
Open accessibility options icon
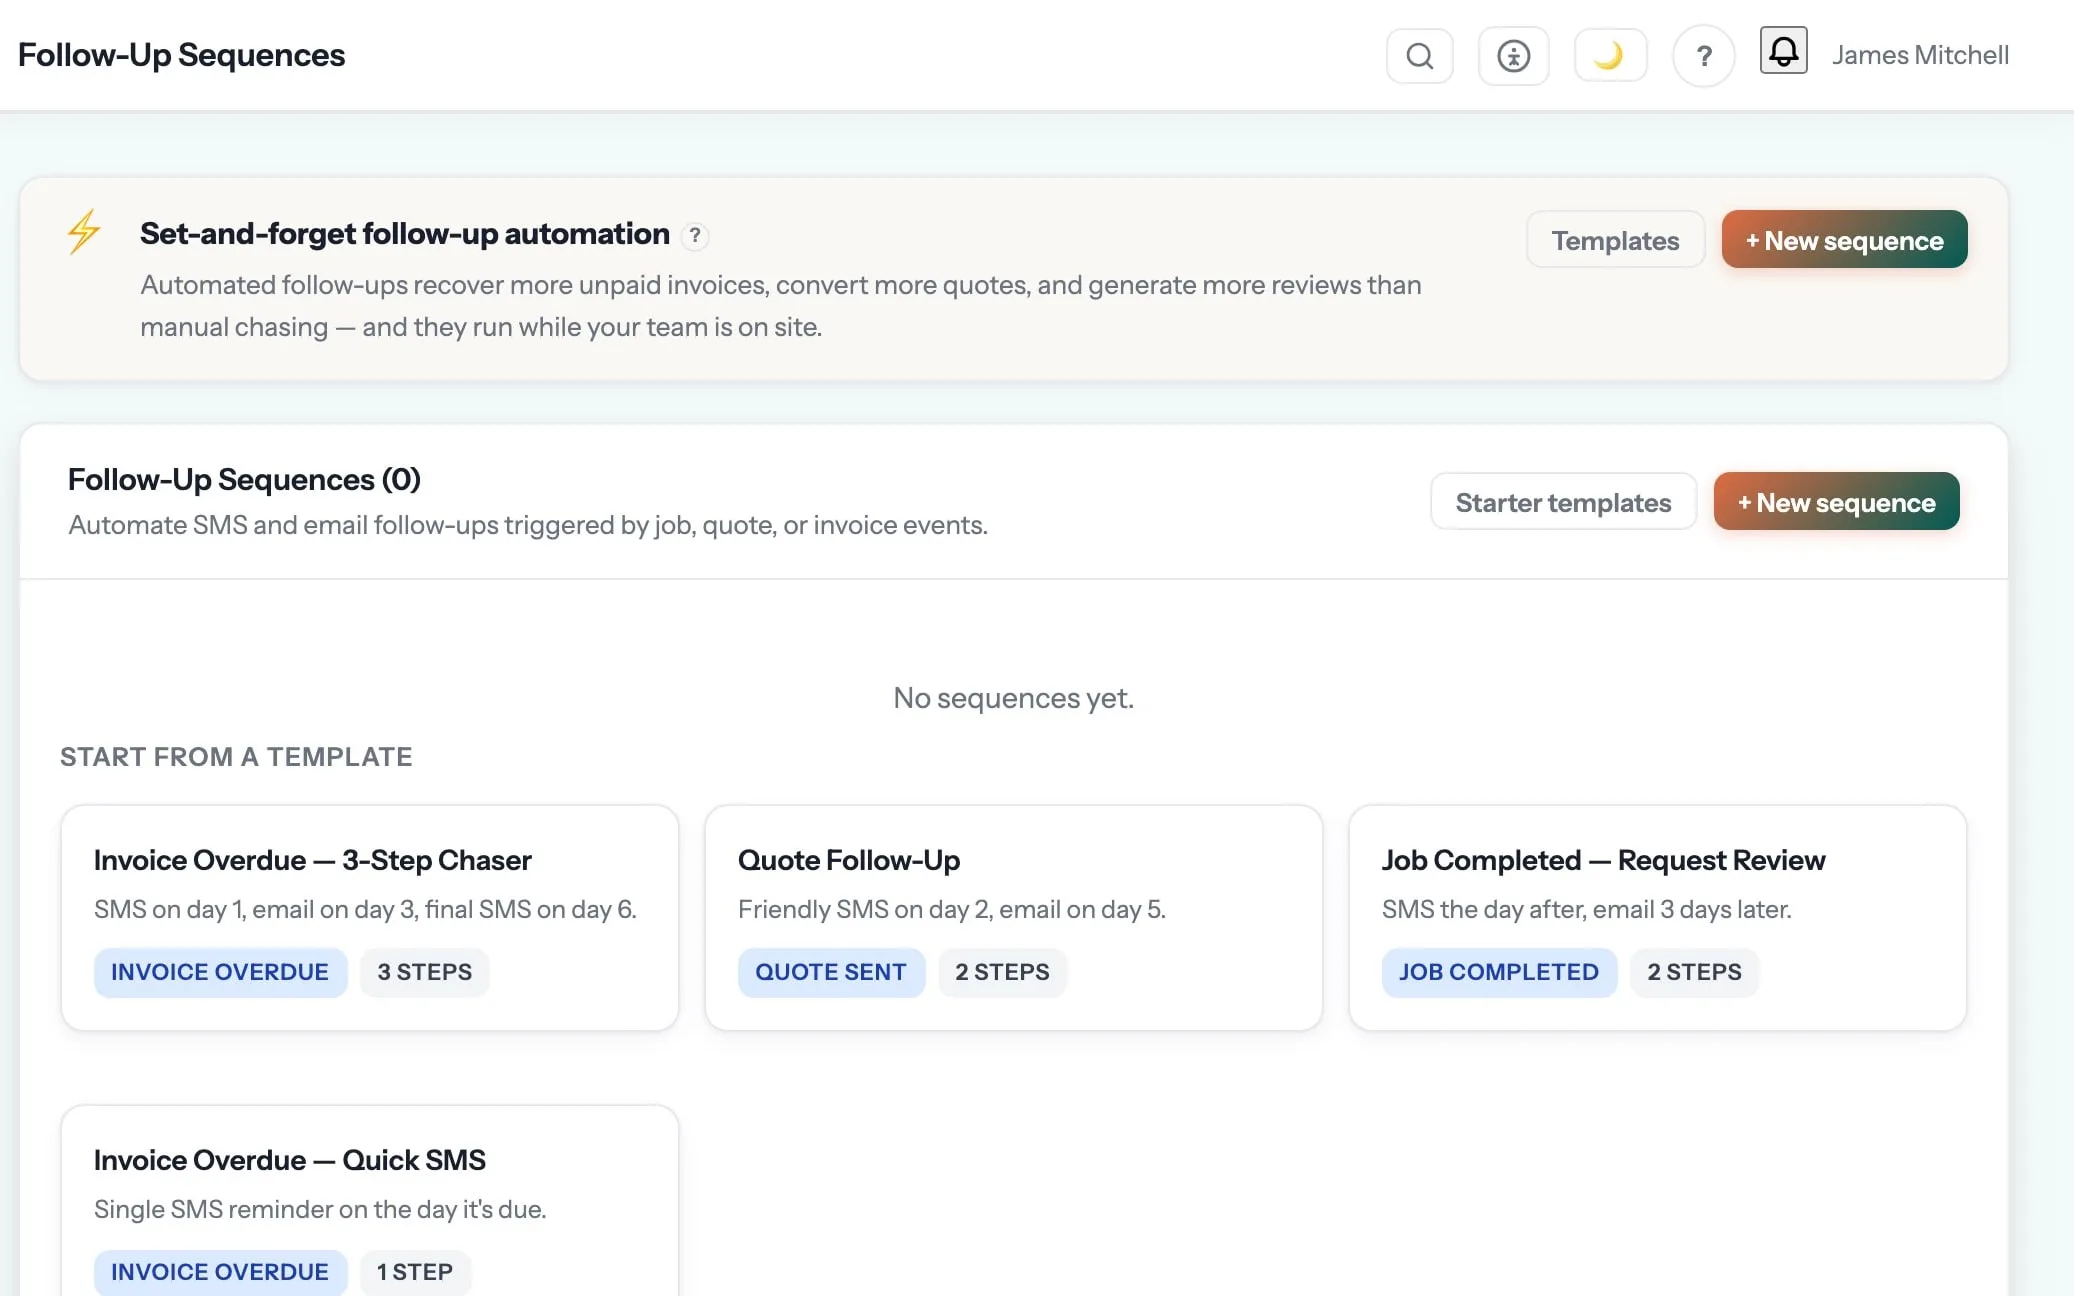(x=1513, y=55)
